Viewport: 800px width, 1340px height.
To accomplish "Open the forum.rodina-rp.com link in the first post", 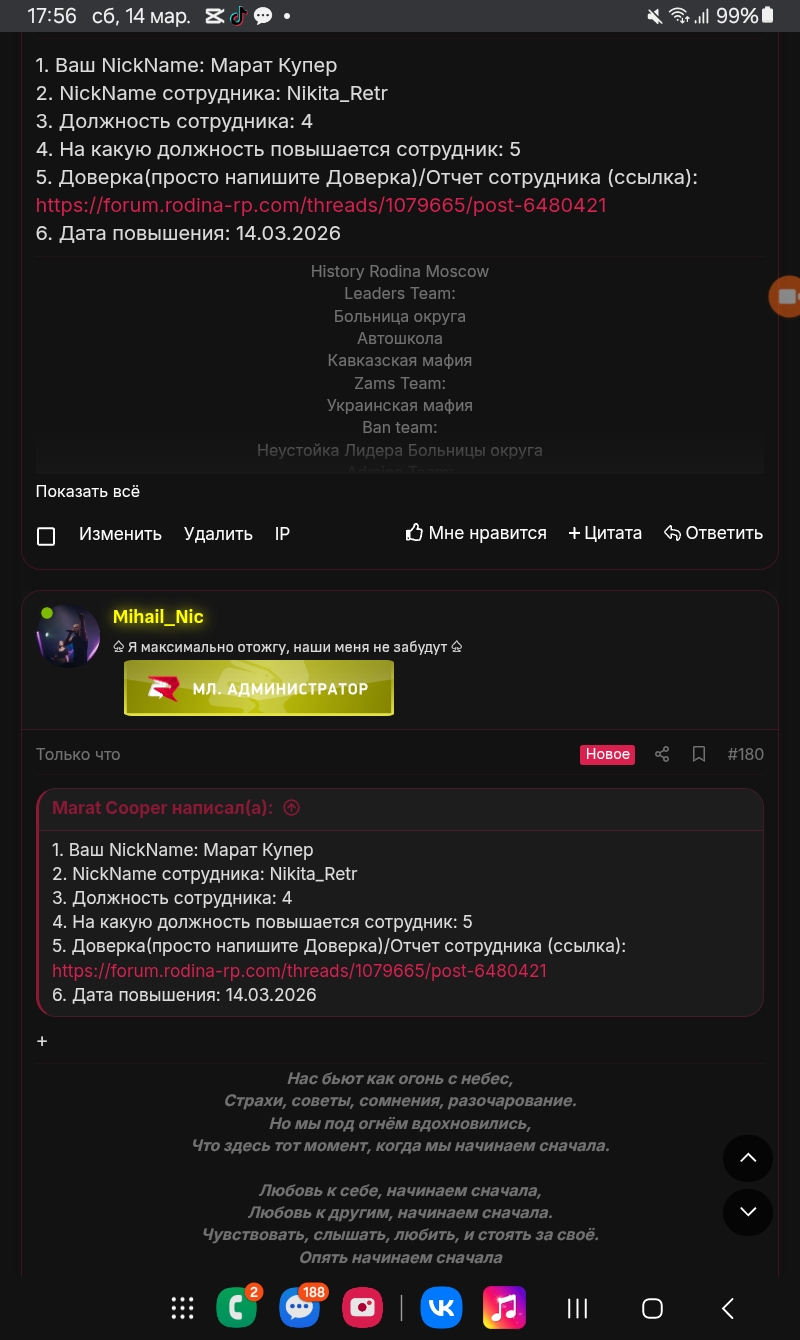I will [321, 205].
